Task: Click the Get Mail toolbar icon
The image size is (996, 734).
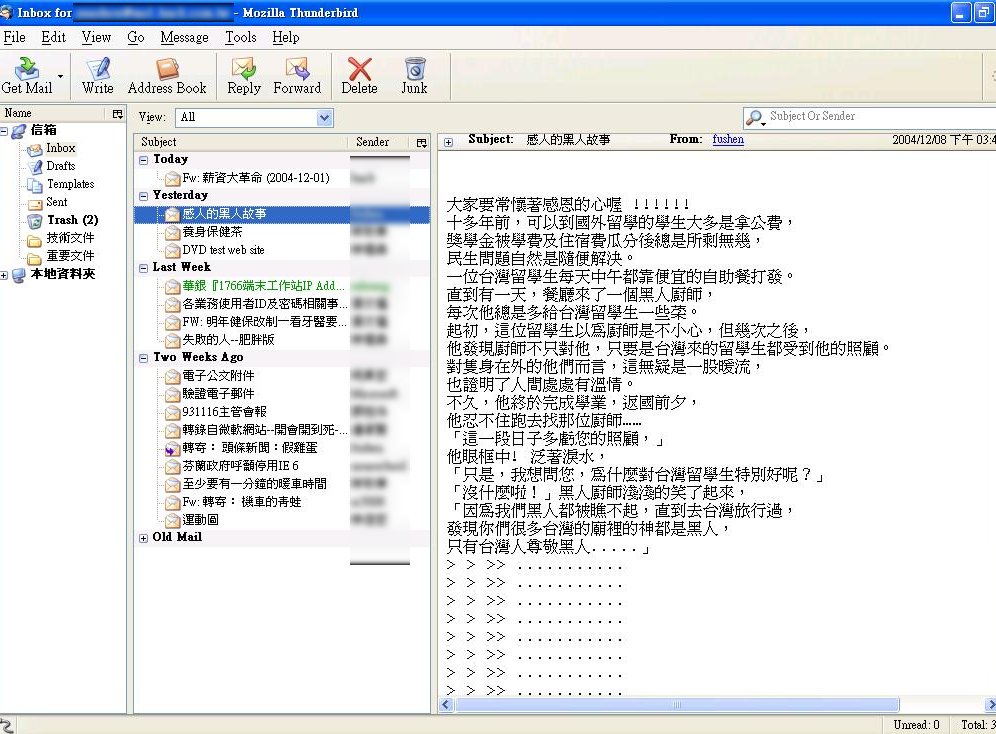Action: (27, 74)
